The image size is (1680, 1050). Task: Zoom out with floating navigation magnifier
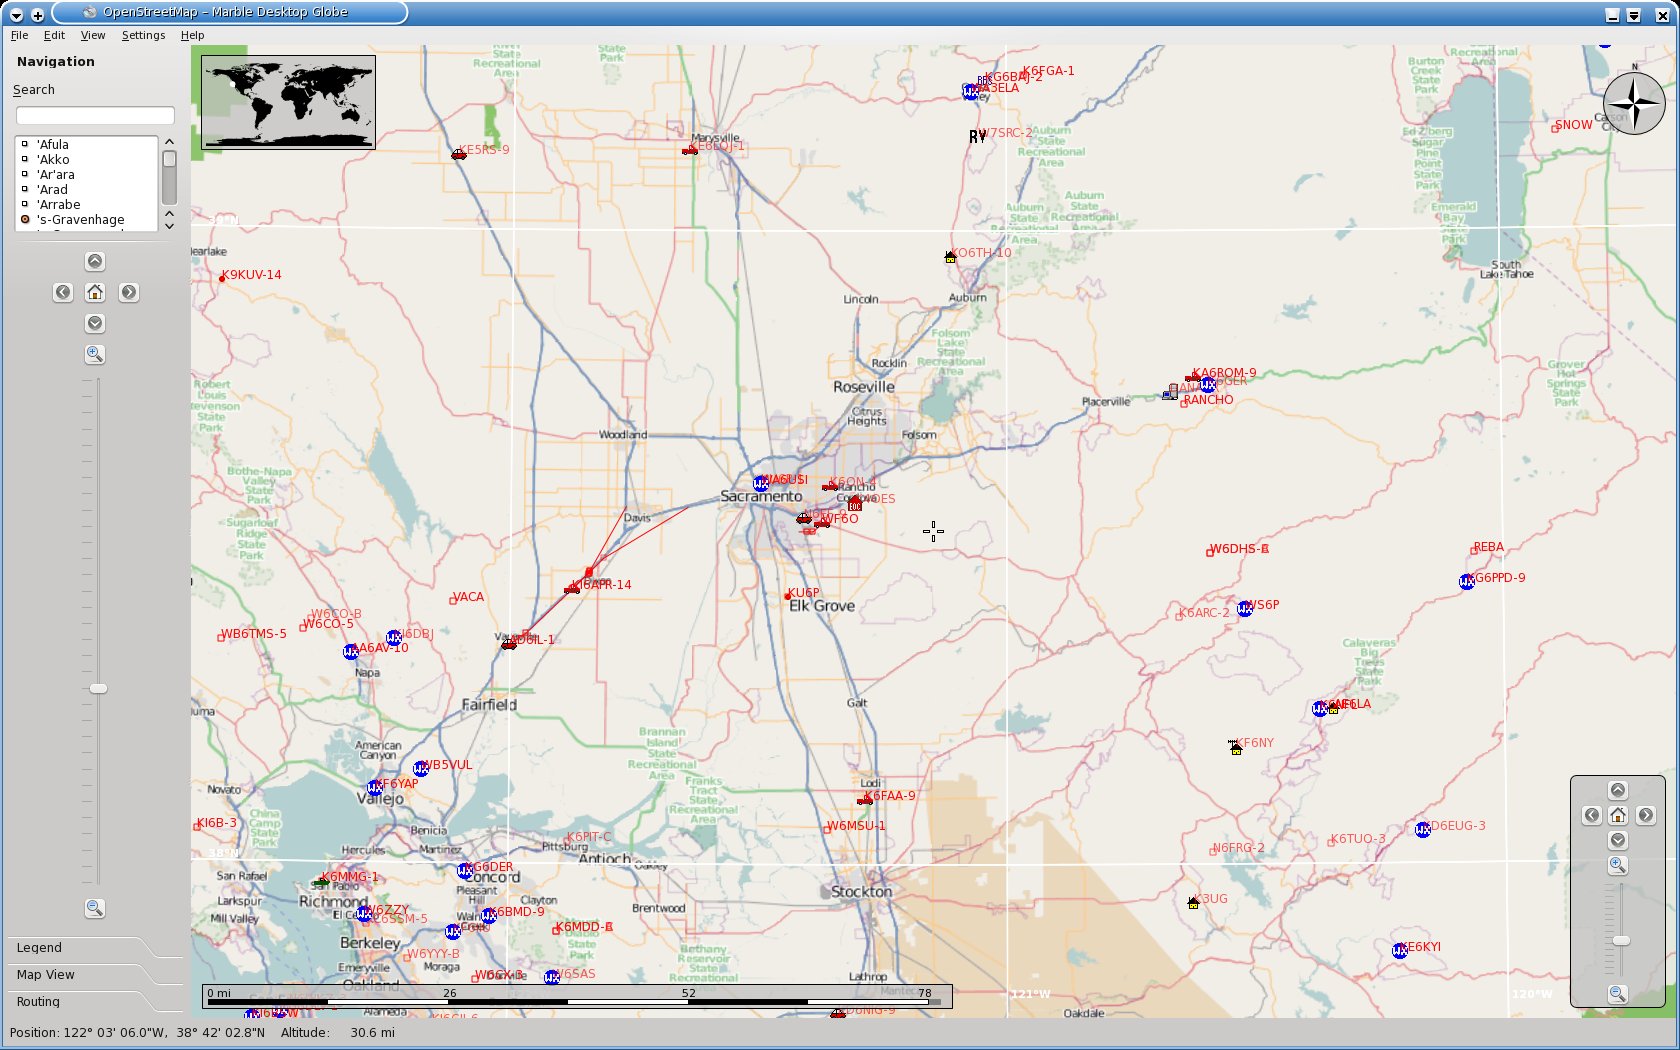1618,993
